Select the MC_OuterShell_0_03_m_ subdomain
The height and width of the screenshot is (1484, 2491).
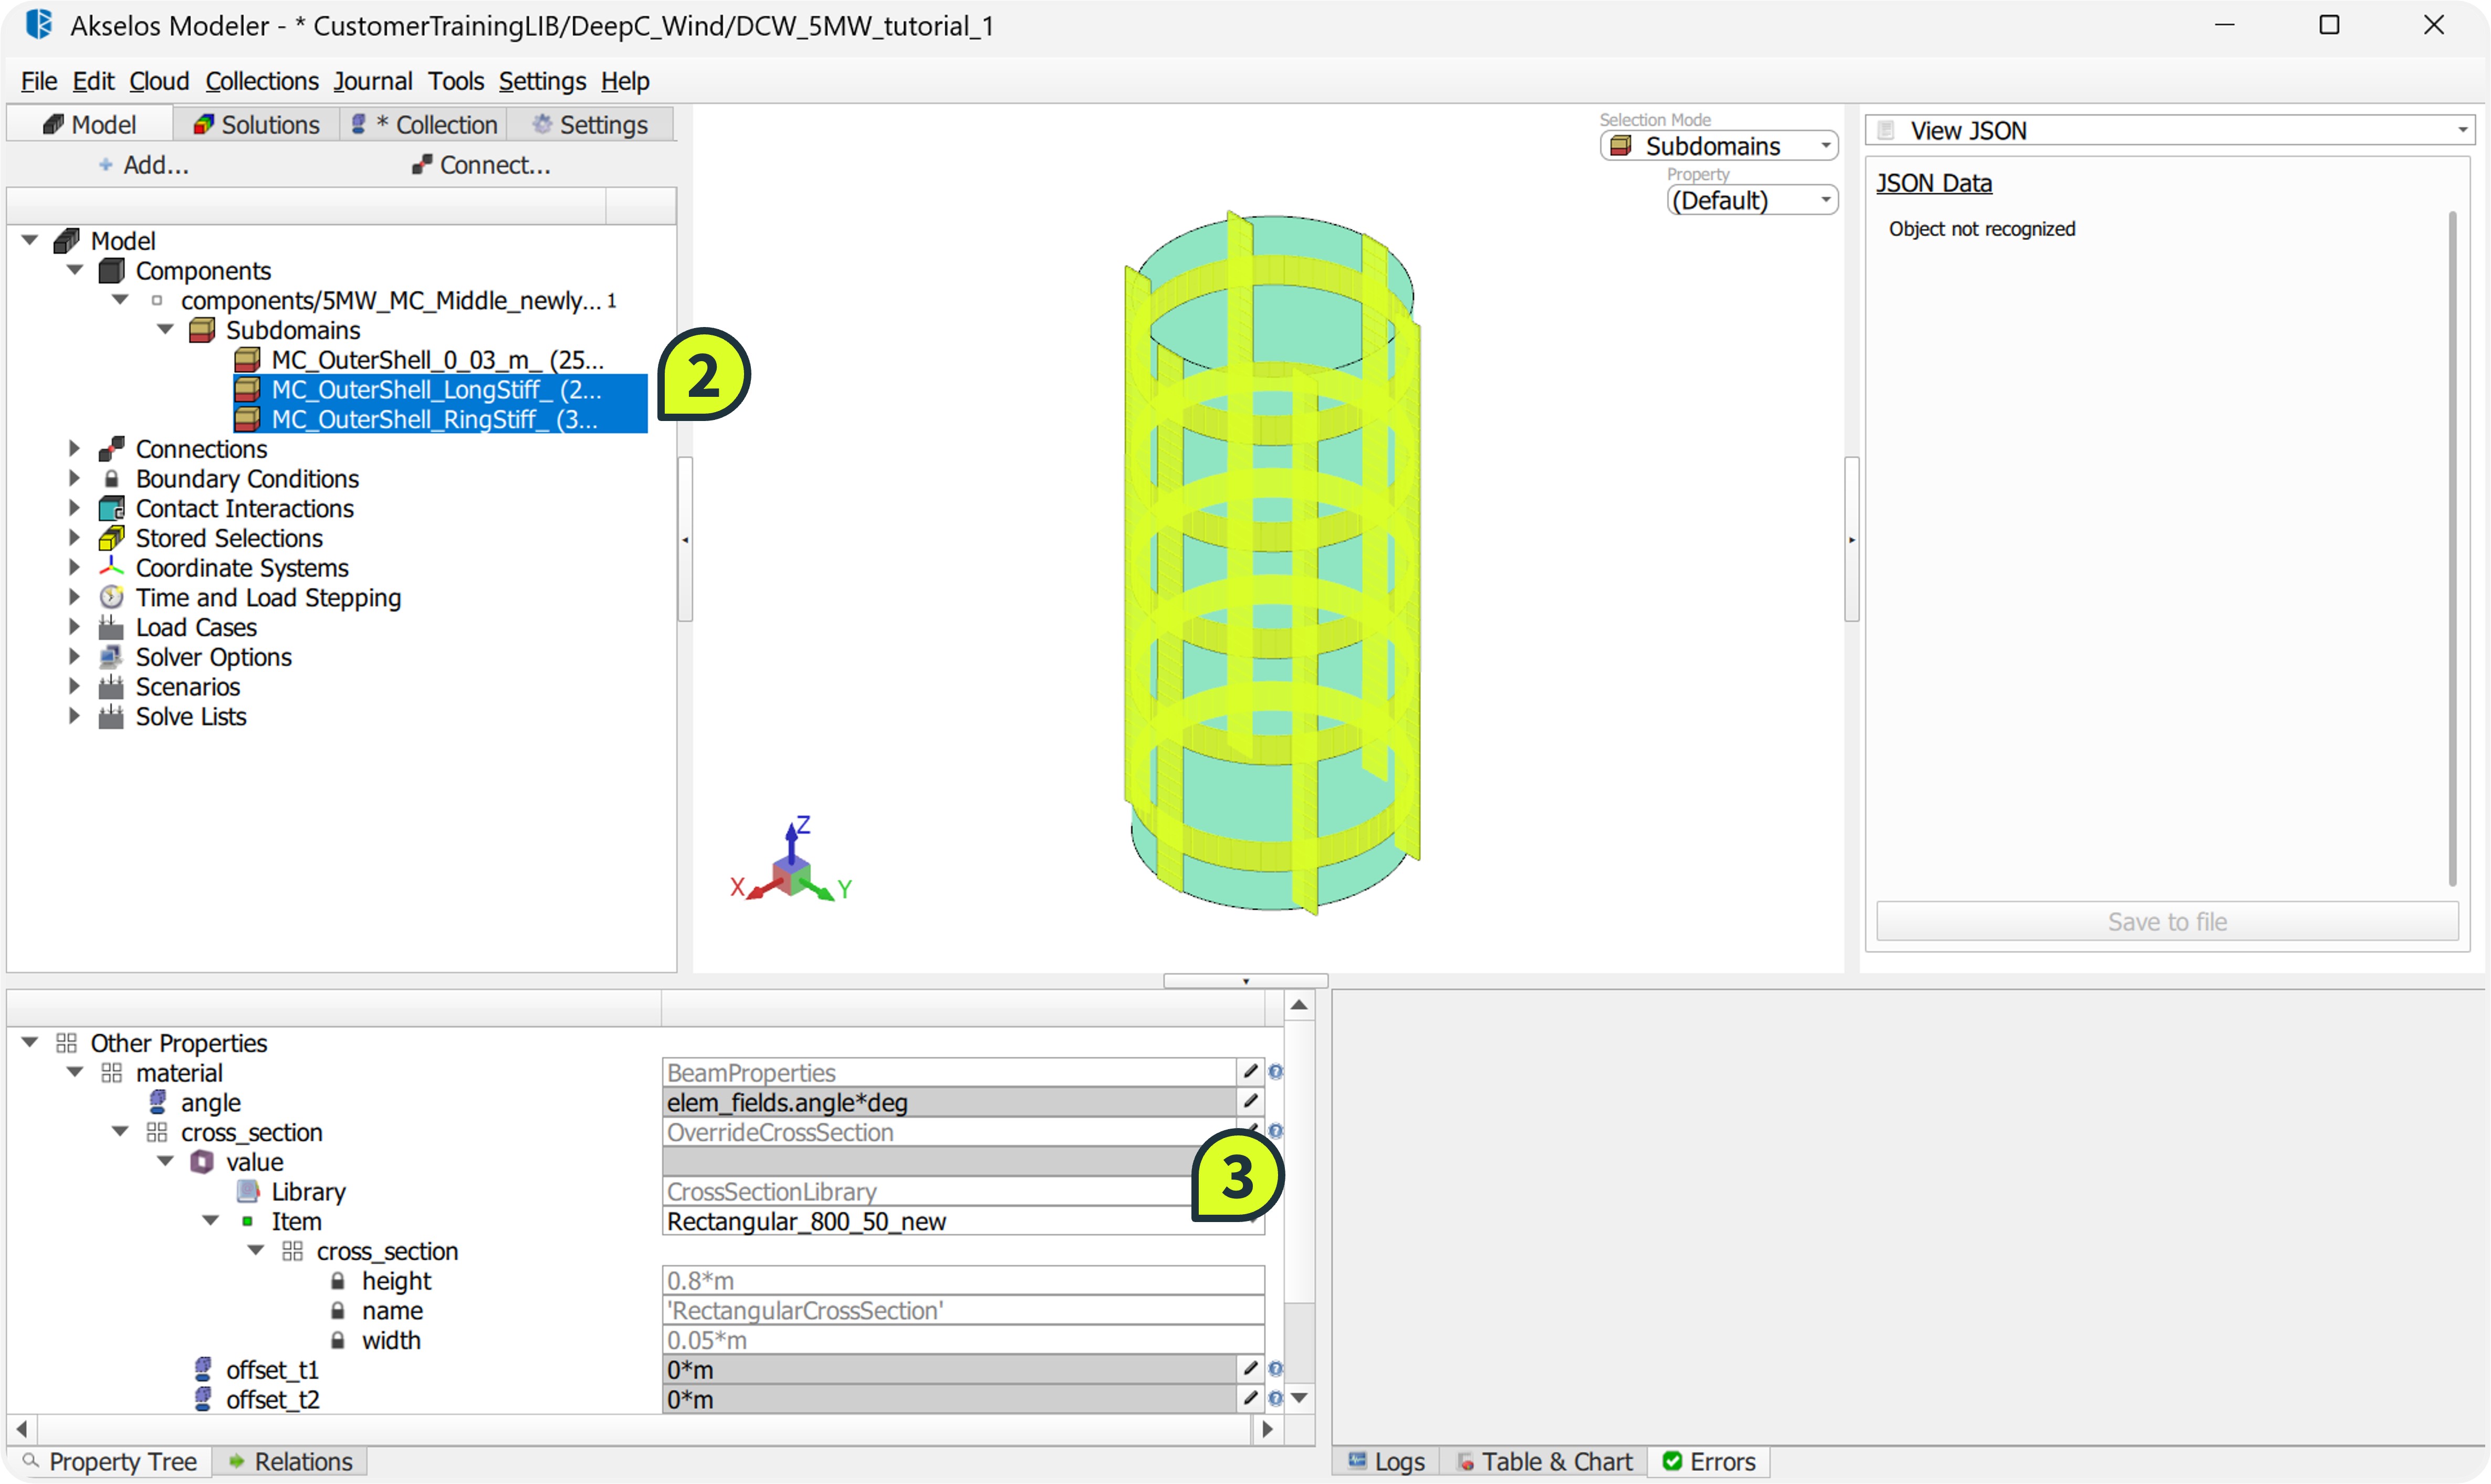pyautogui.click(x=437, y=360)
